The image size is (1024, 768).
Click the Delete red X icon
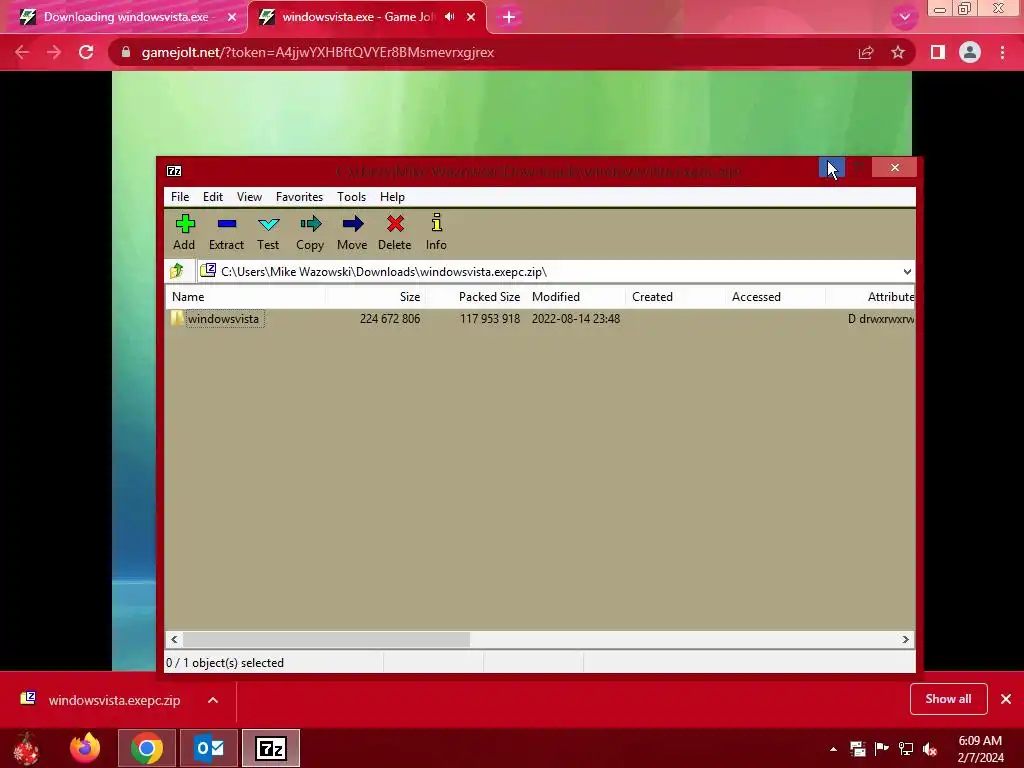click(x=394, y=232)
